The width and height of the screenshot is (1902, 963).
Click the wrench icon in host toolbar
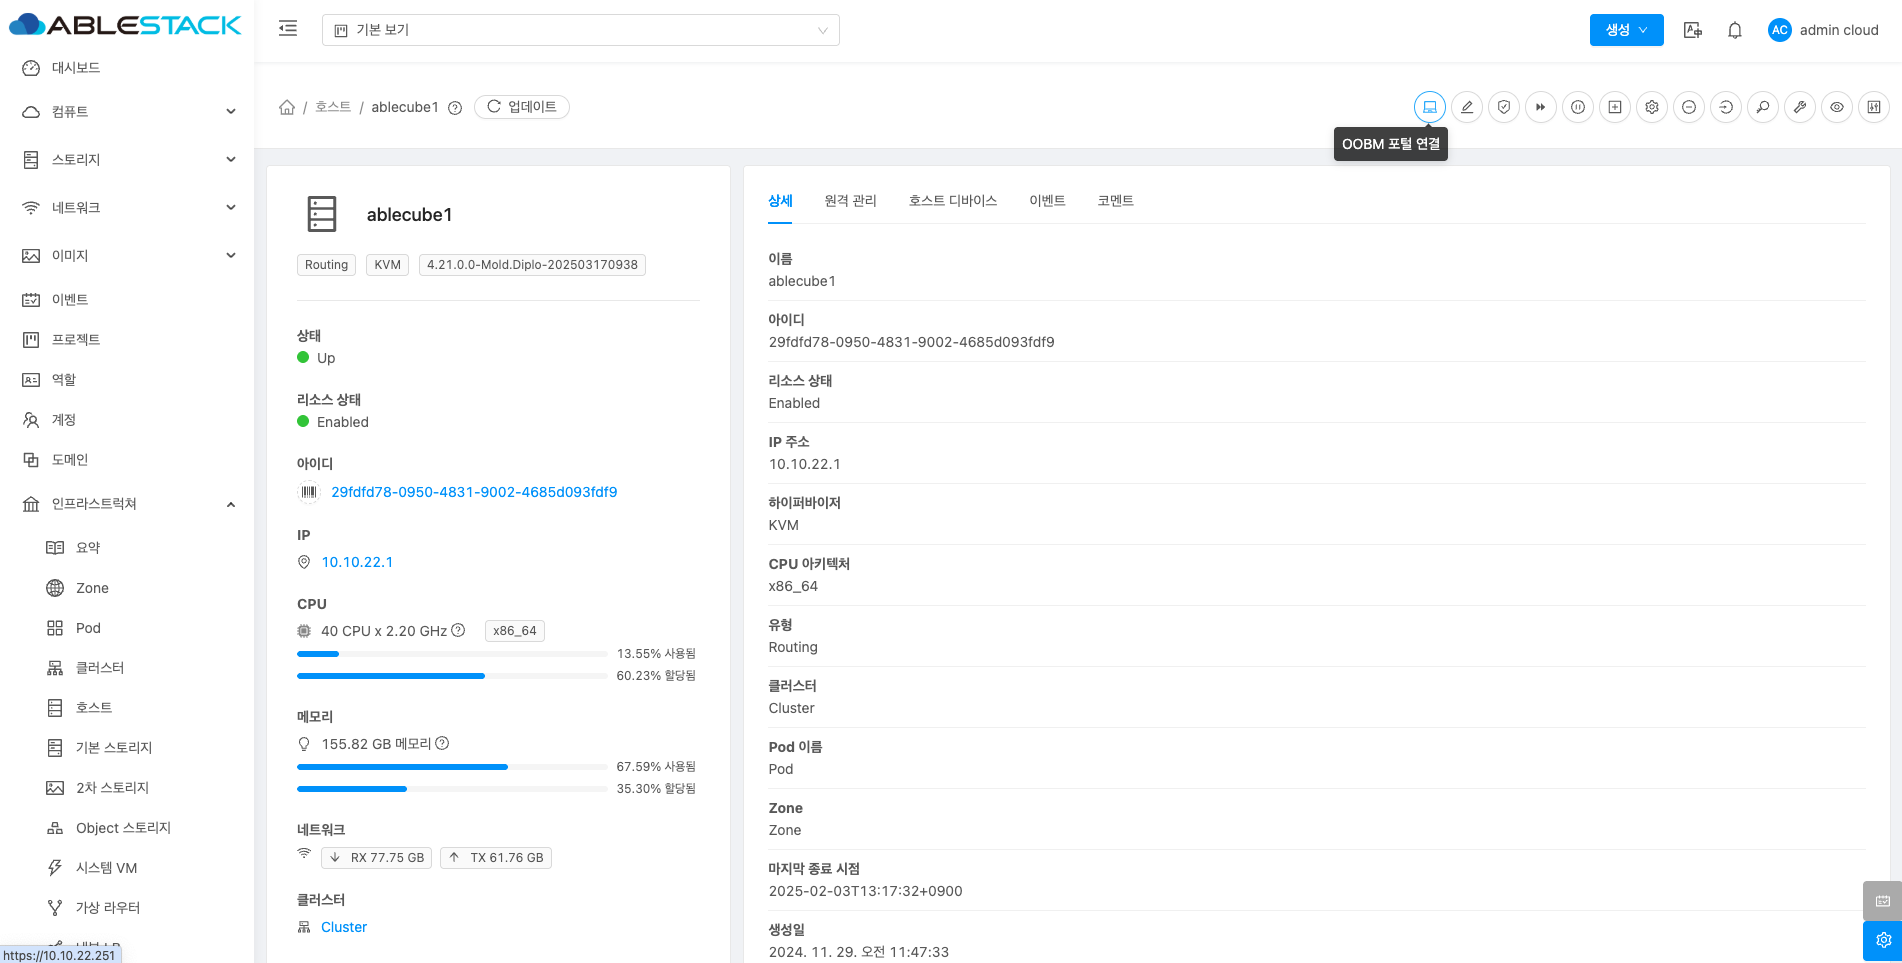tap(1799, 107)
